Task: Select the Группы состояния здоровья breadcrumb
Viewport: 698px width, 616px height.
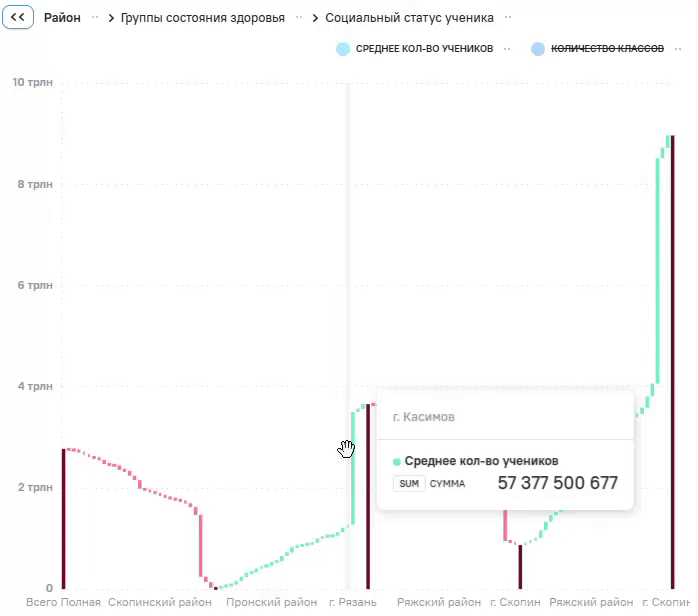Action: (203, 18)
